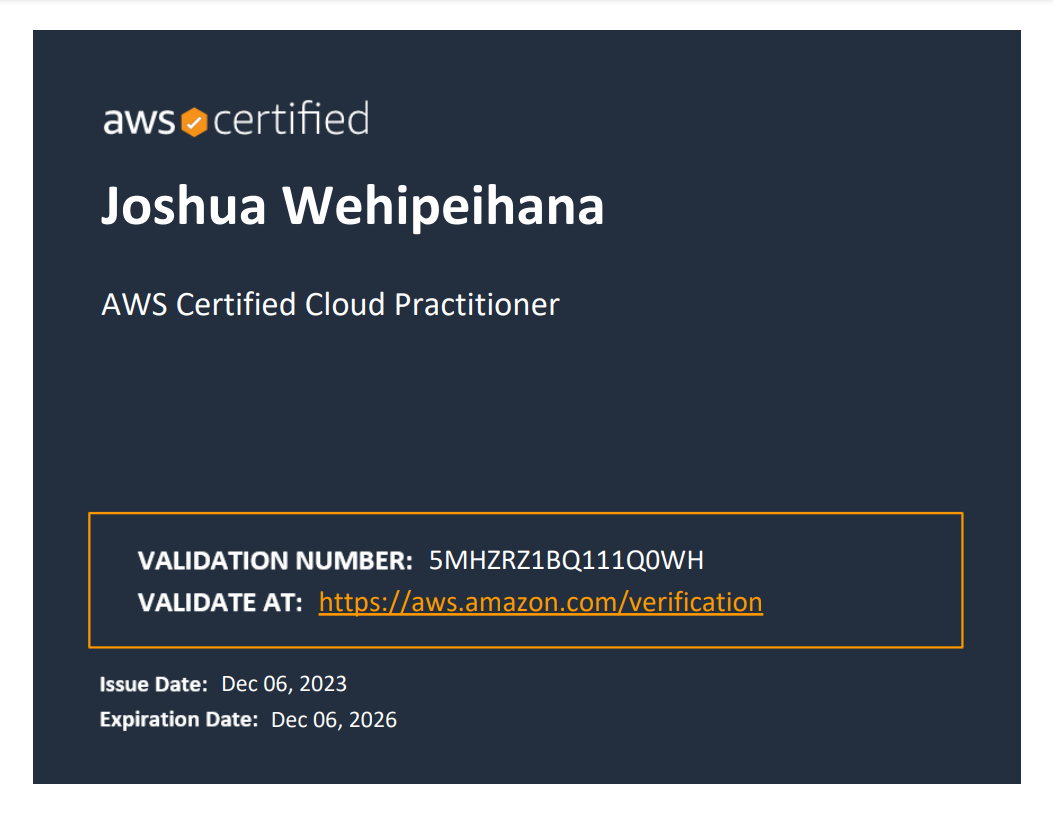Open the aws.amazon.com/verification link
The image size is (1053, 813).
[x=541, y=602]
